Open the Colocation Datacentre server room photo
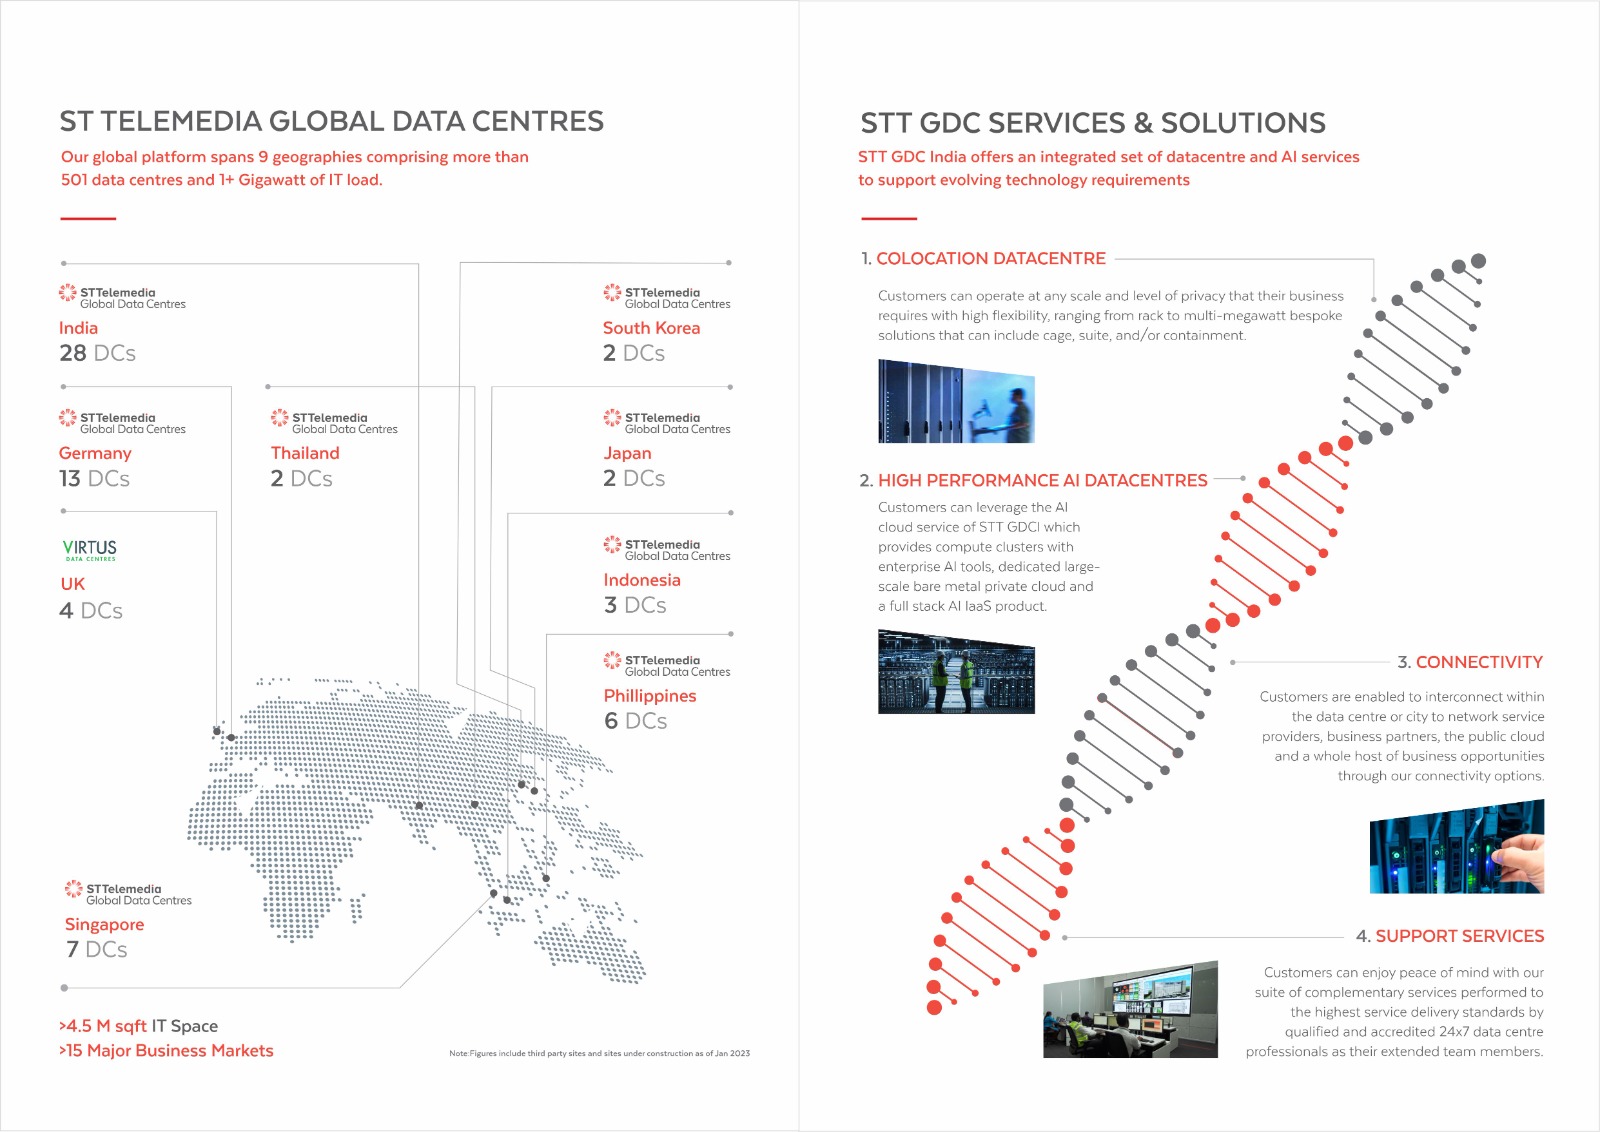 956,401
